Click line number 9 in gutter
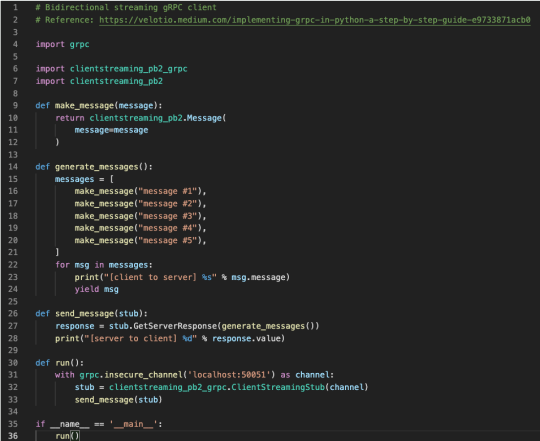The image size is (540, 441). 15,106
